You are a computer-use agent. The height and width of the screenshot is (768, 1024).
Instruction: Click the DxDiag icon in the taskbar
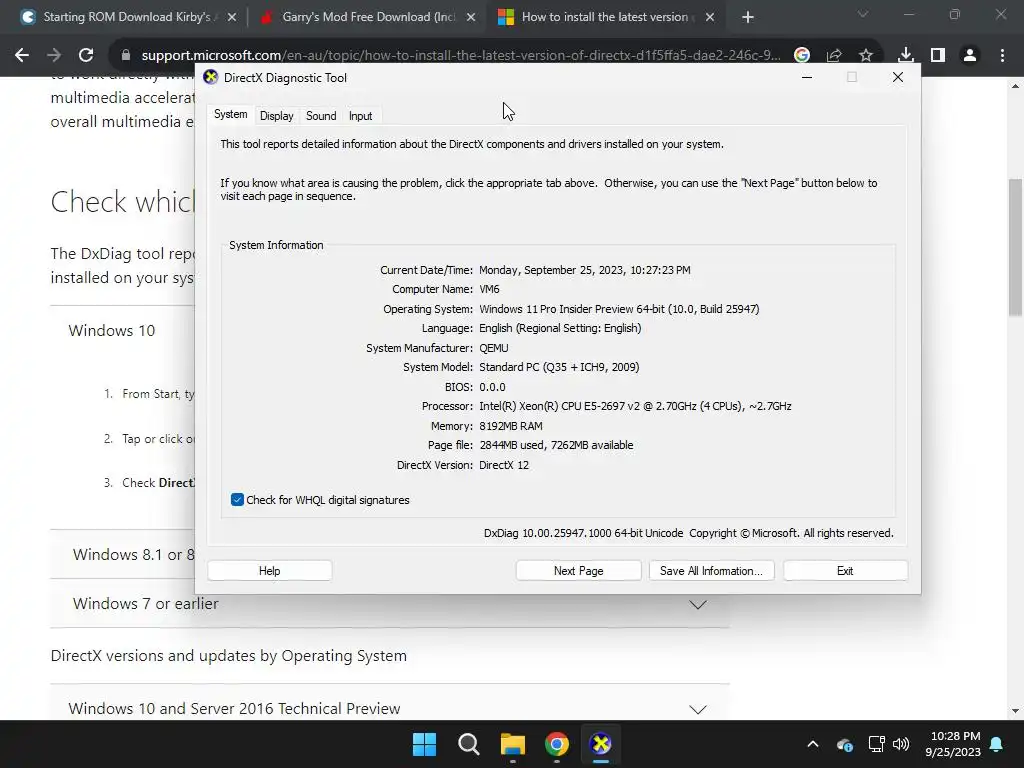point(600,744)
